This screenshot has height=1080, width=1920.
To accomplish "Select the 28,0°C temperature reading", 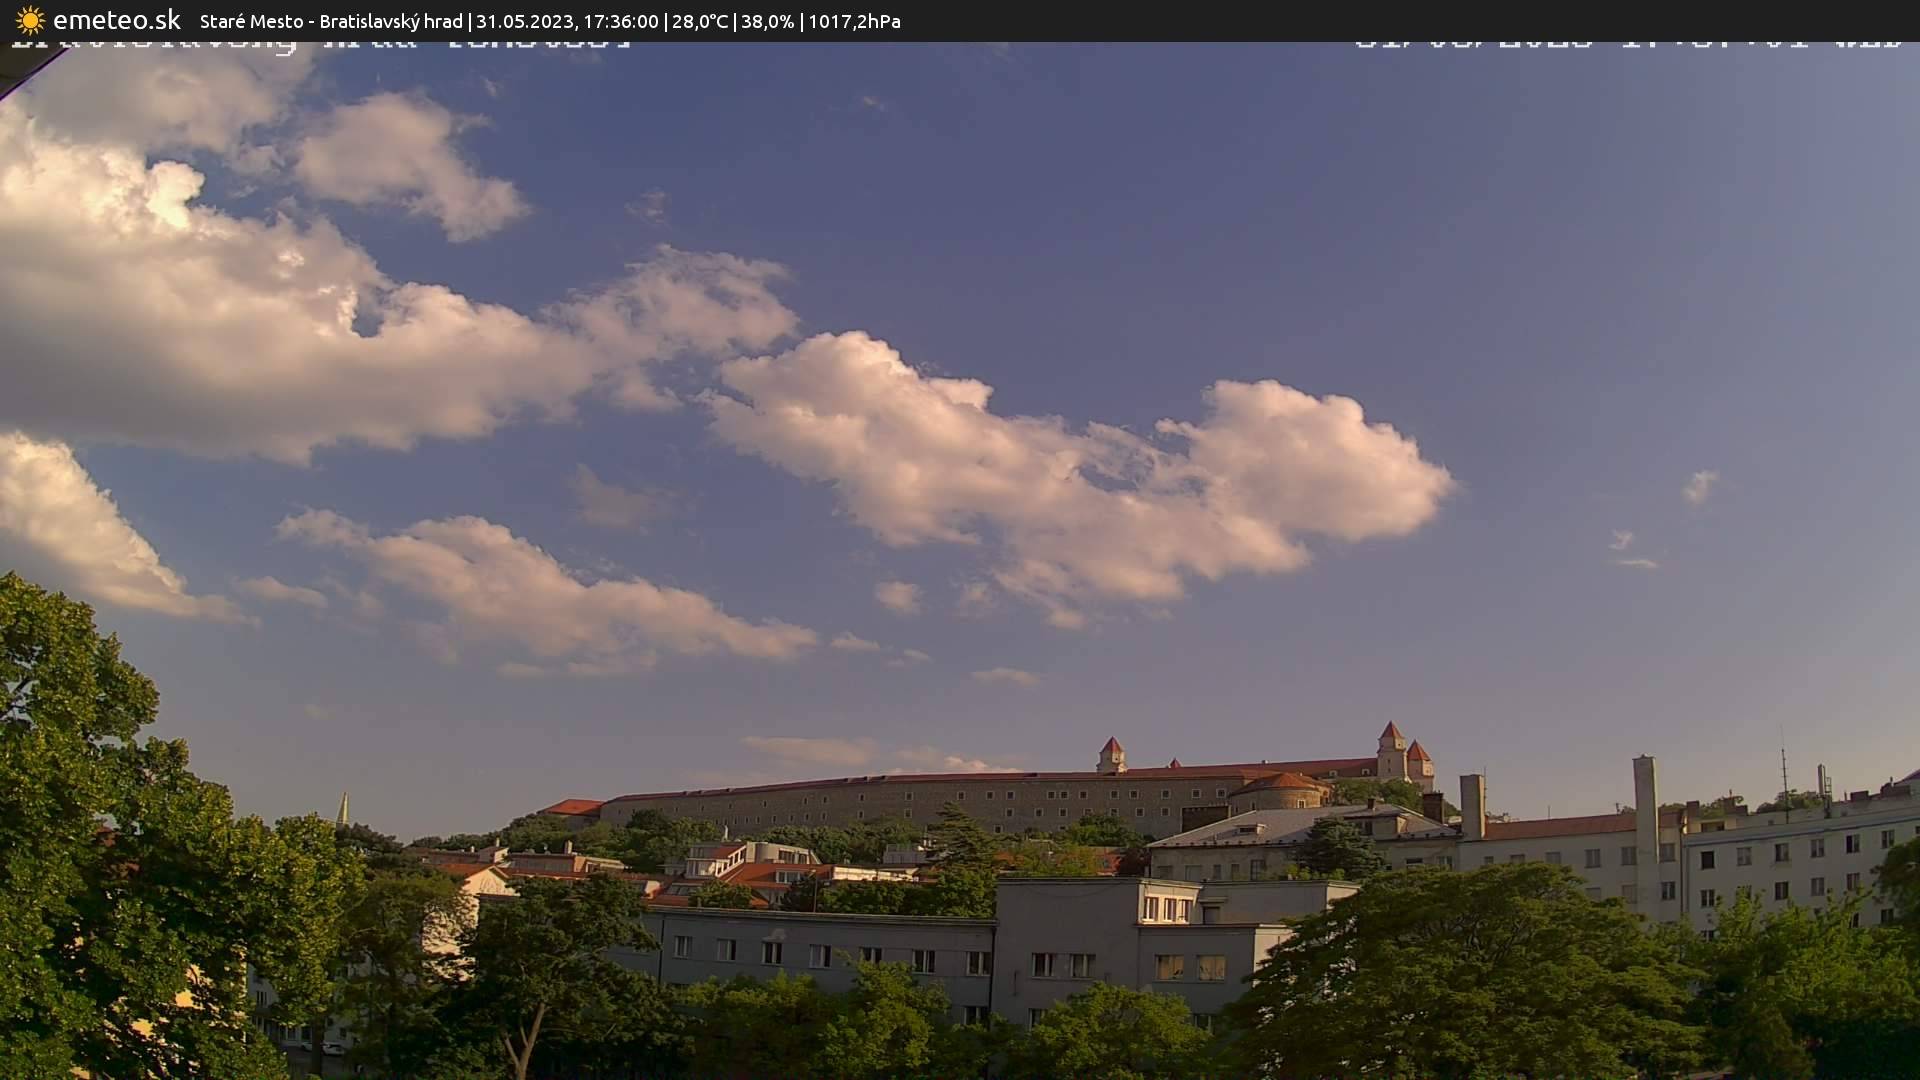I will (701, 20).
